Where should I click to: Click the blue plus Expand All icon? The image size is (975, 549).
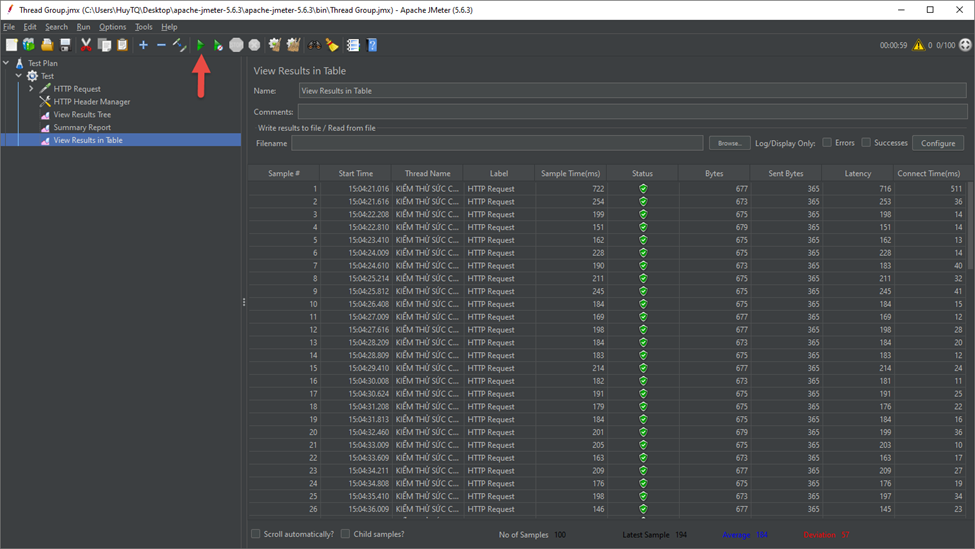[143, 45]
